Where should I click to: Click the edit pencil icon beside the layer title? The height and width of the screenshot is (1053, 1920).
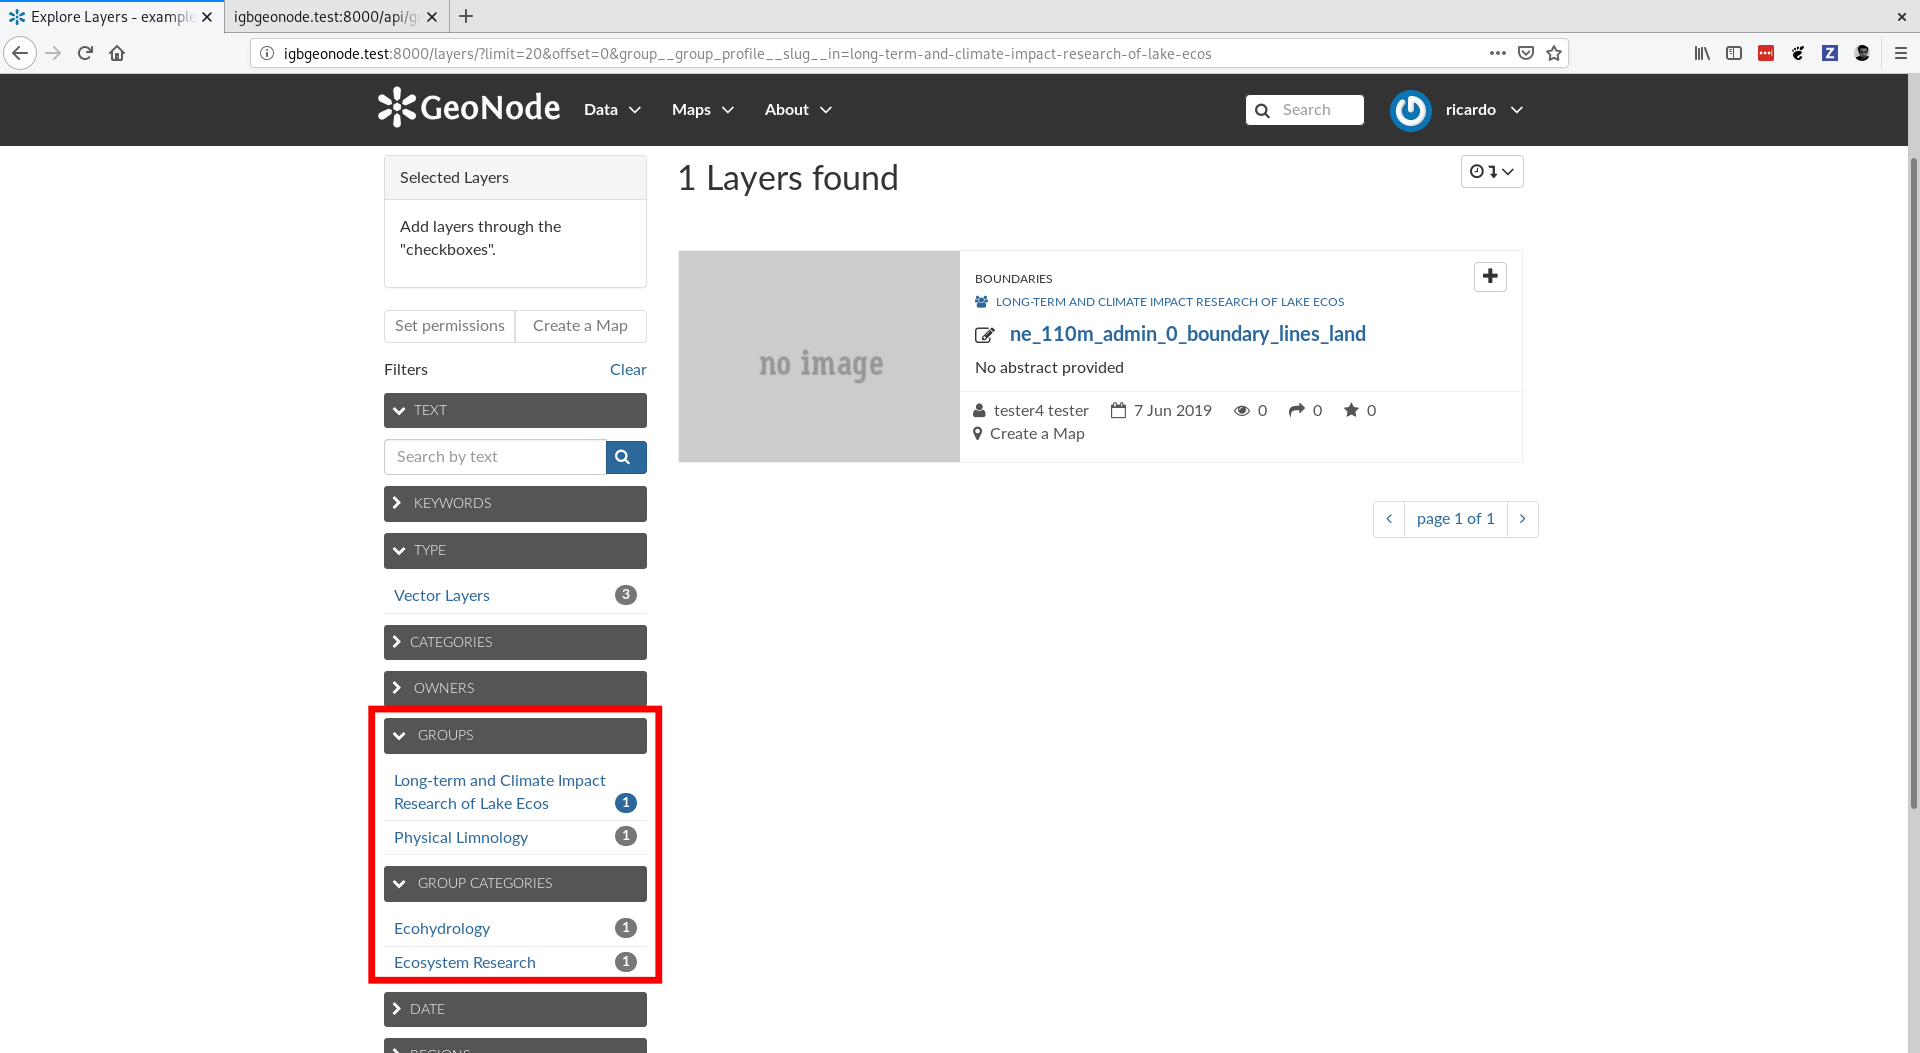pos(985,335)
